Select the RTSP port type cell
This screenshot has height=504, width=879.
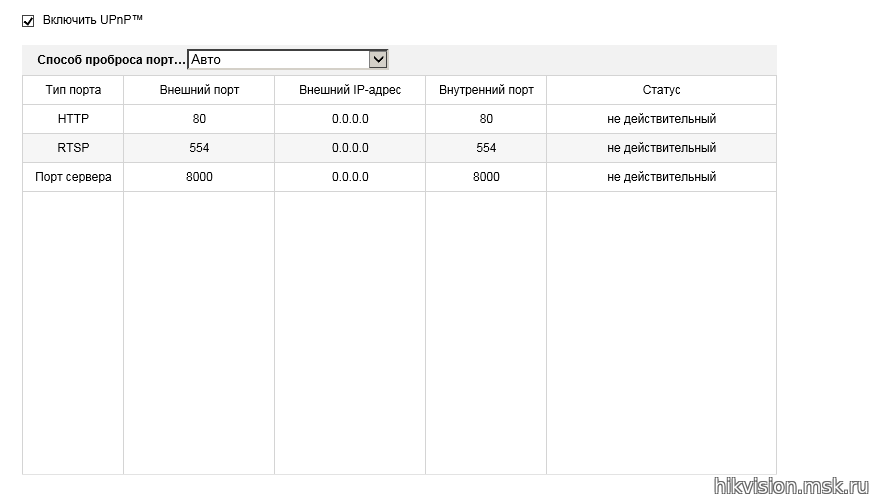pos(73,148)
